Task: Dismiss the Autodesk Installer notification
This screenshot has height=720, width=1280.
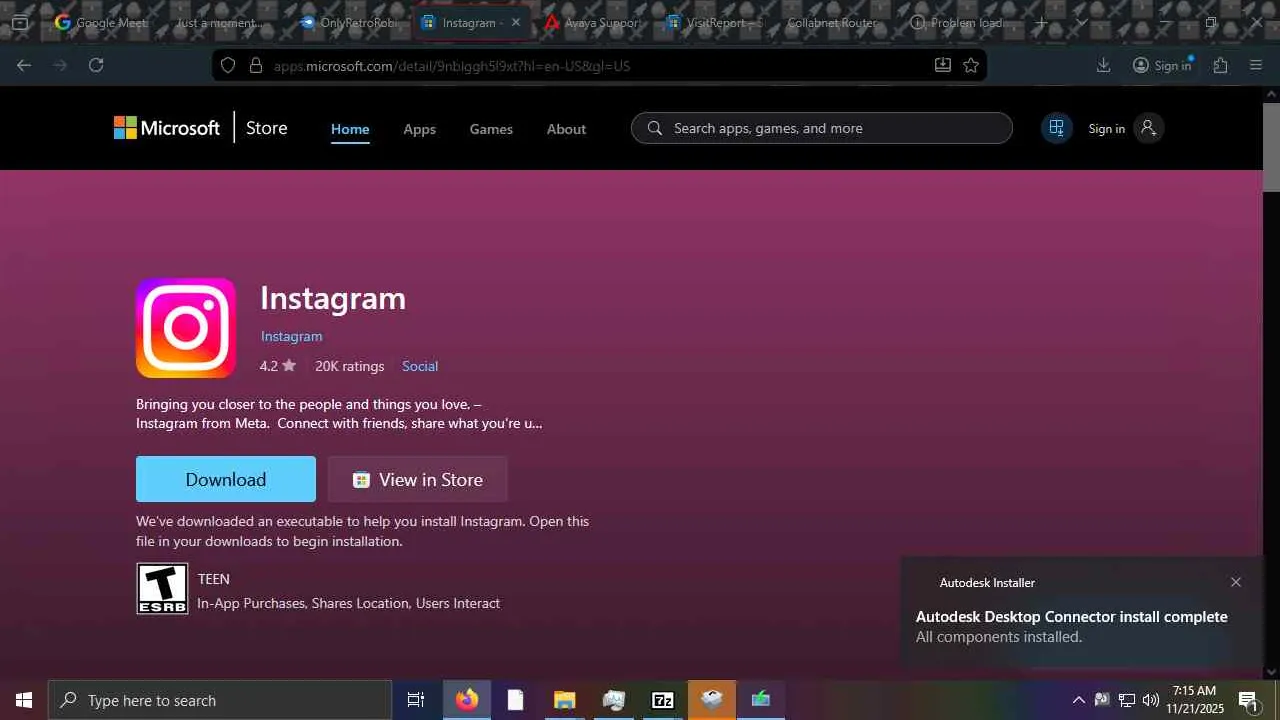Action: coord(1236,582)
